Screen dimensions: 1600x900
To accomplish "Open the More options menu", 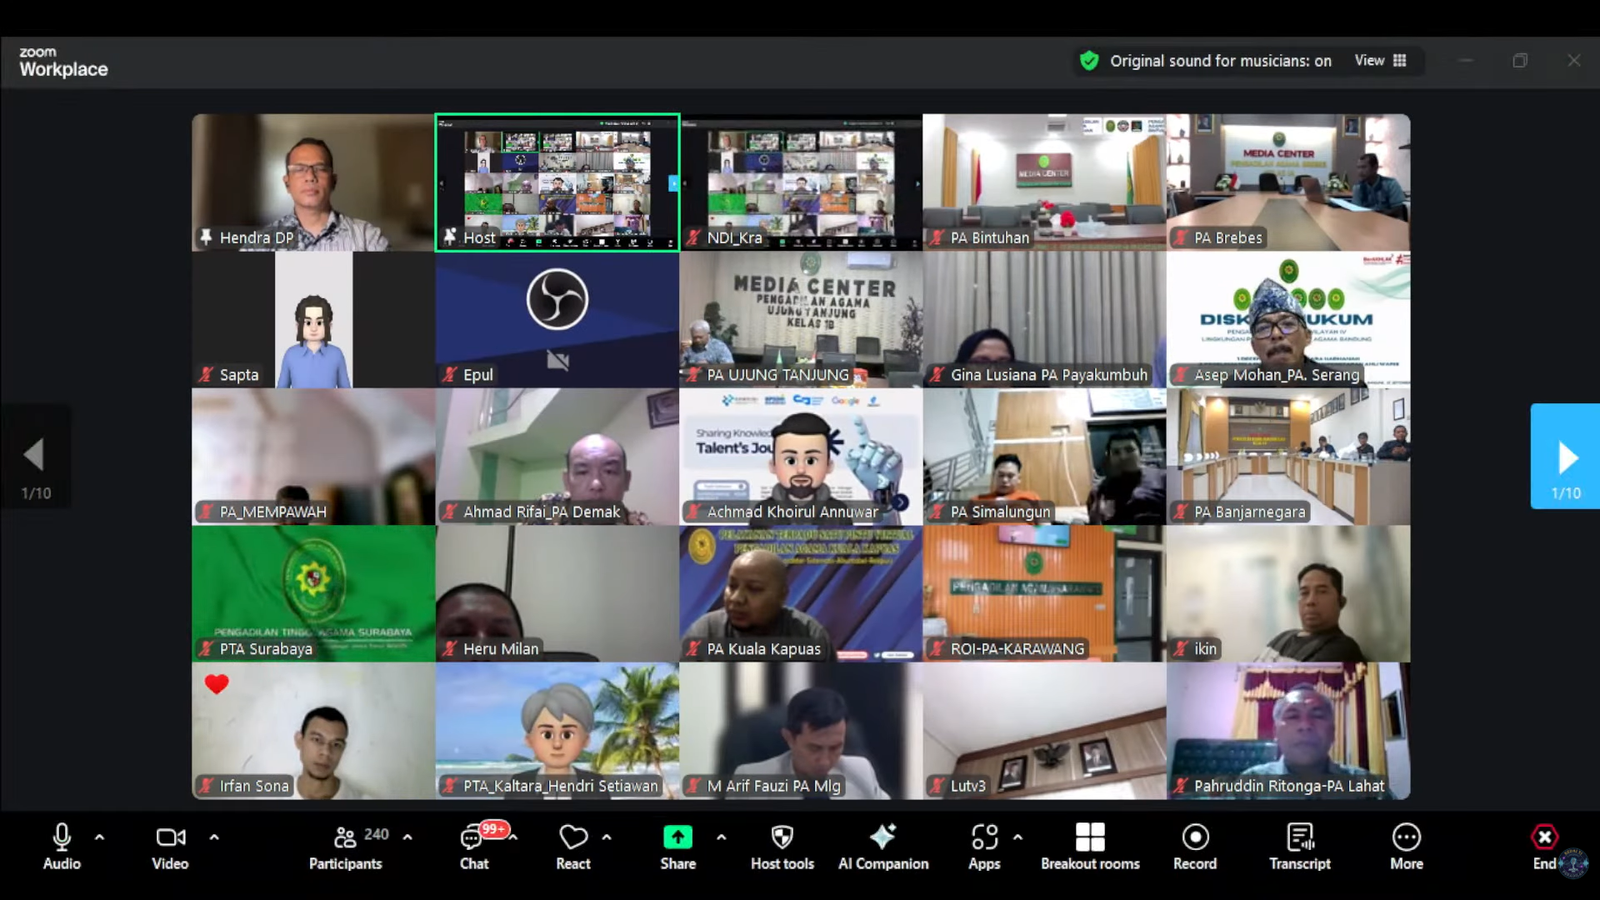I will click(1406, 847).
